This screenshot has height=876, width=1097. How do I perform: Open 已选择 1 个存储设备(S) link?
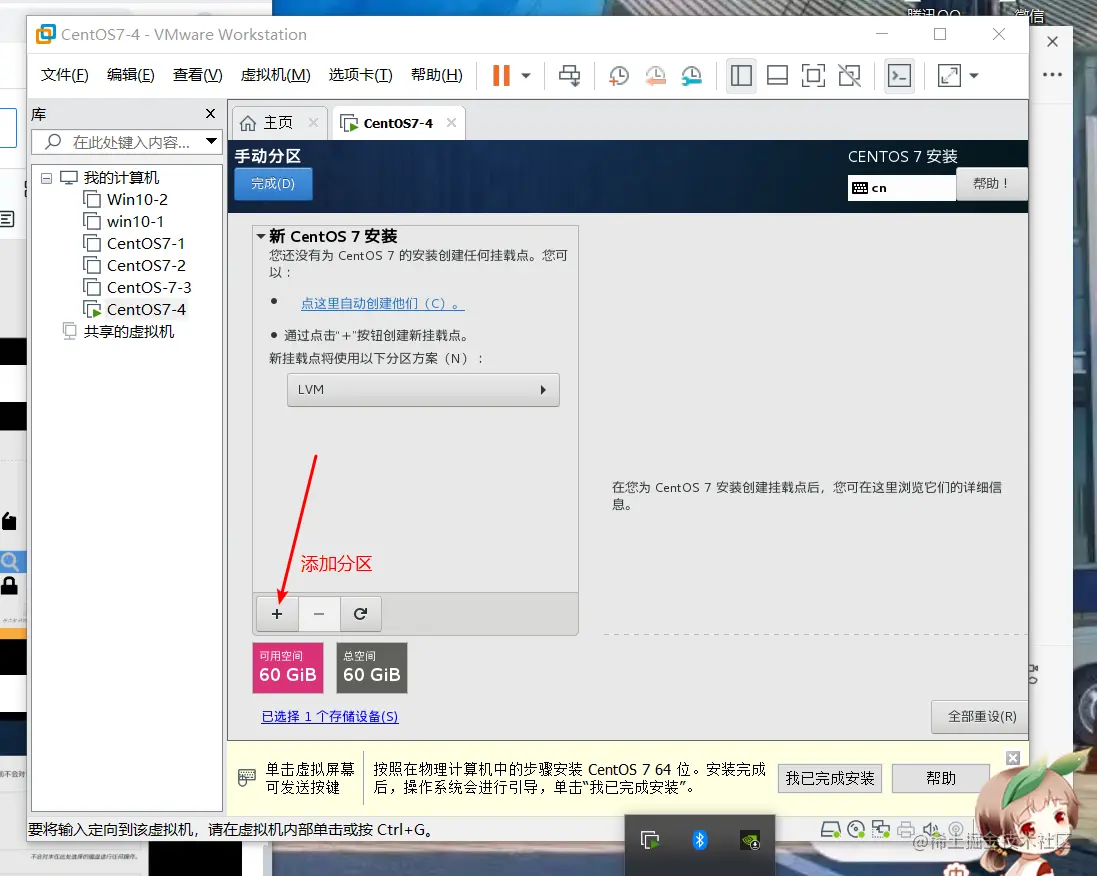click(330, 716)
